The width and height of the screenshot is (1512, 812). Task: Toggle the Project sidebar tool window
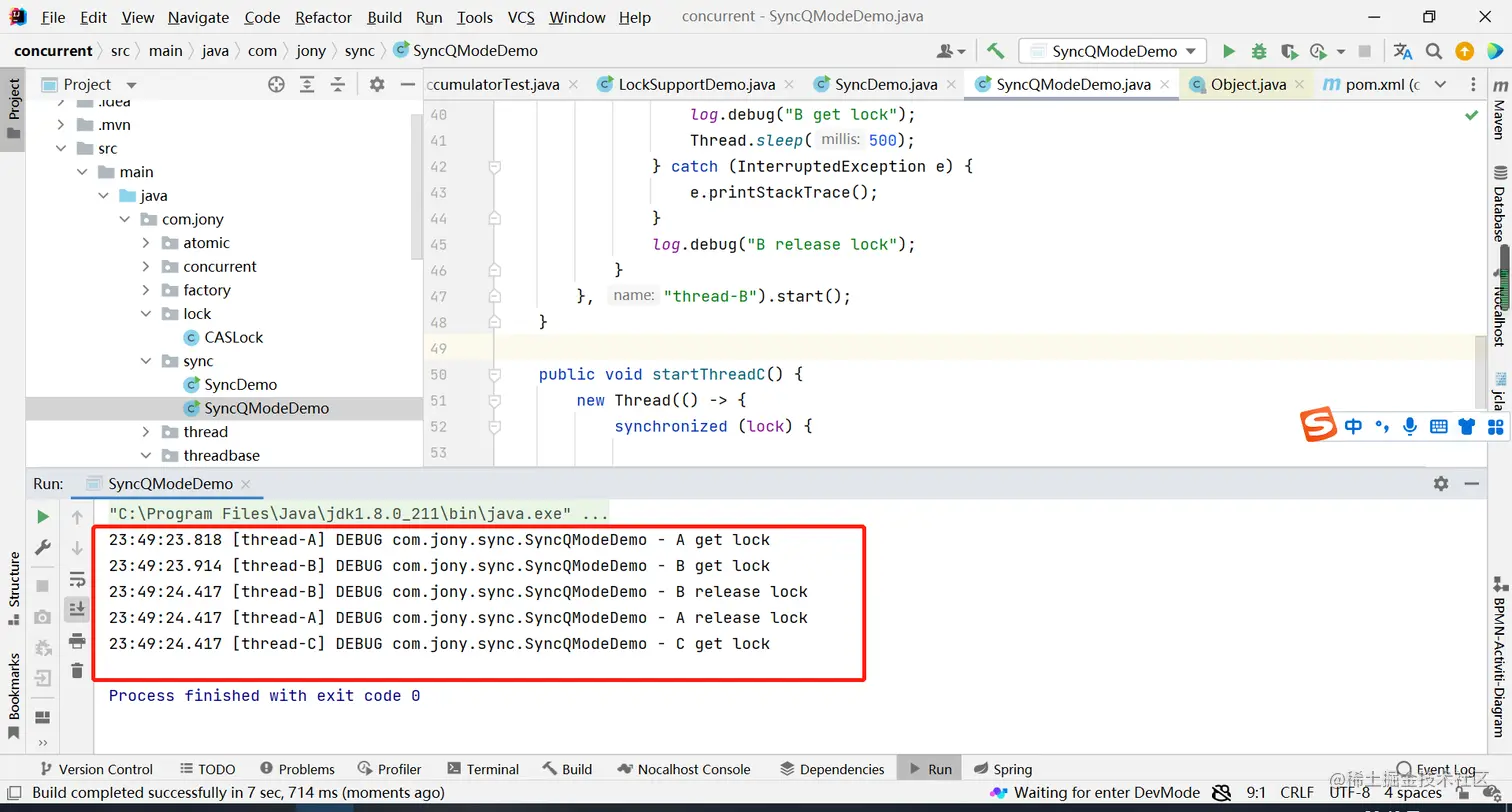click(14, 108)
